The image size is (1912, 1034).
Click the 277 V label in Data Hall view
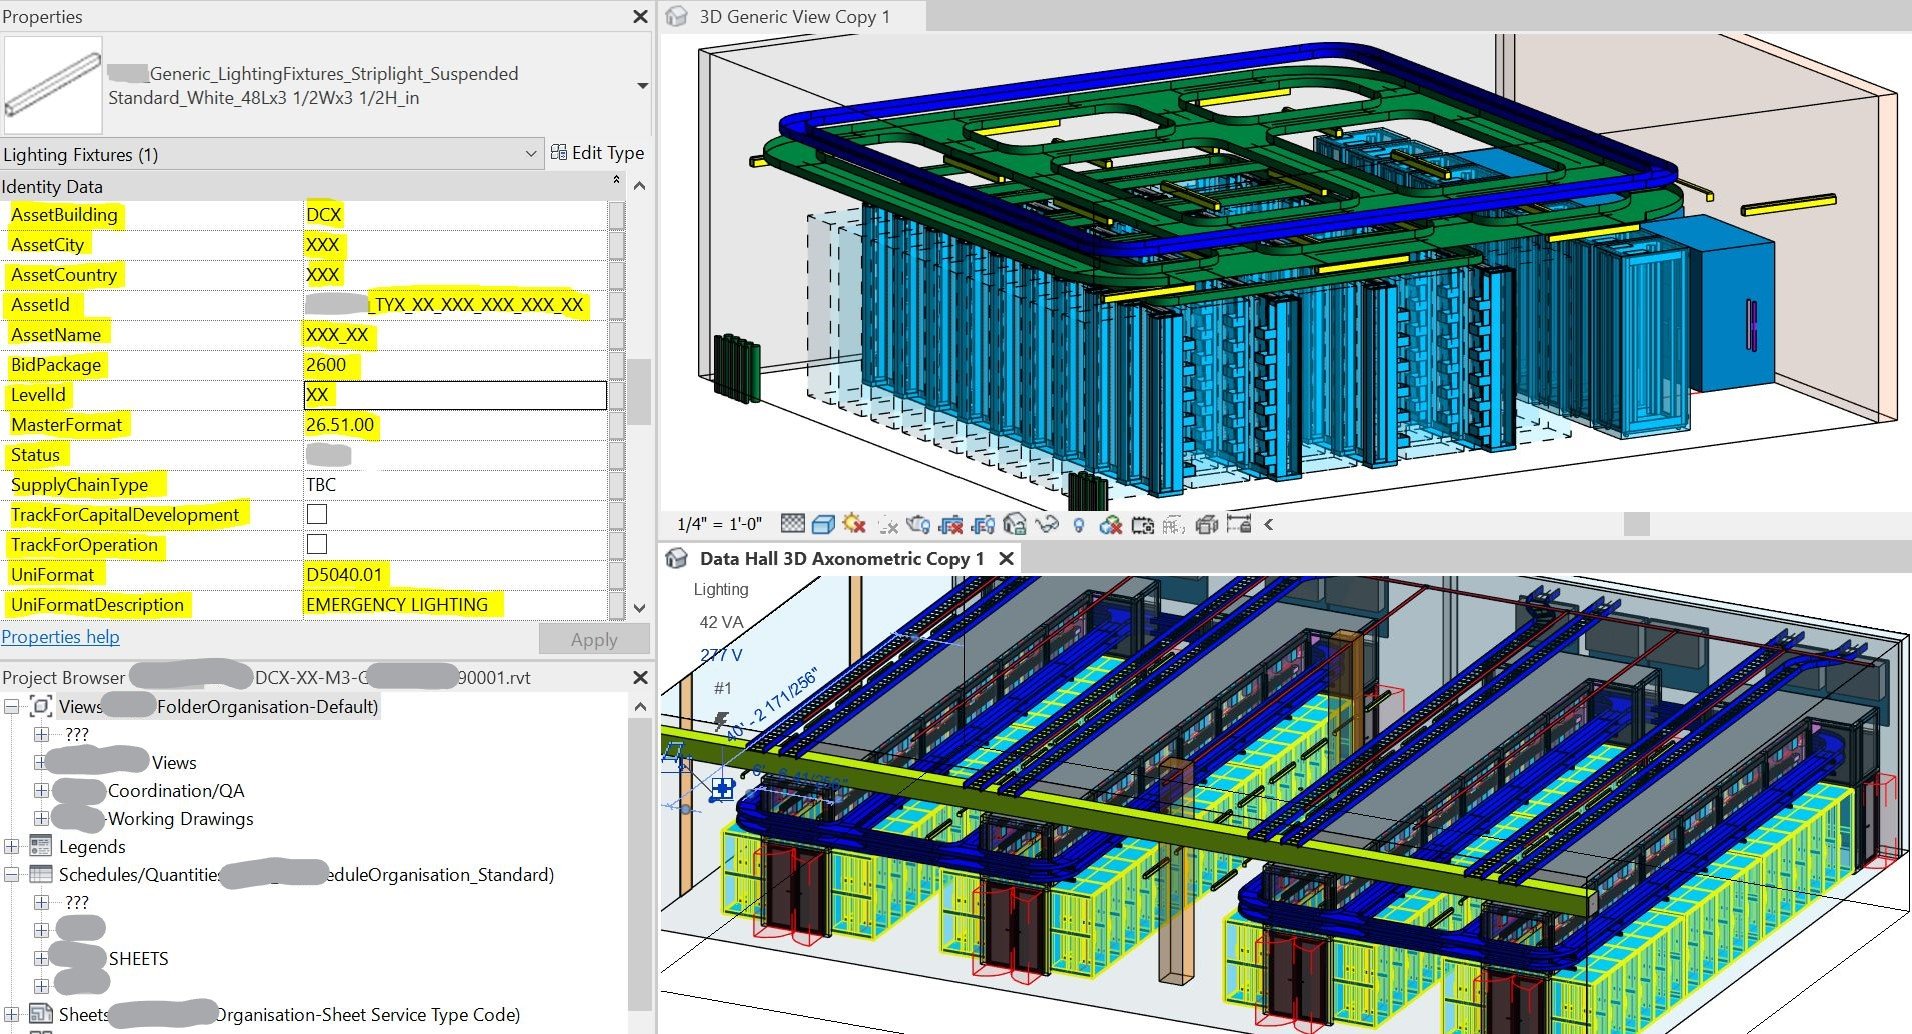[721, 655]
